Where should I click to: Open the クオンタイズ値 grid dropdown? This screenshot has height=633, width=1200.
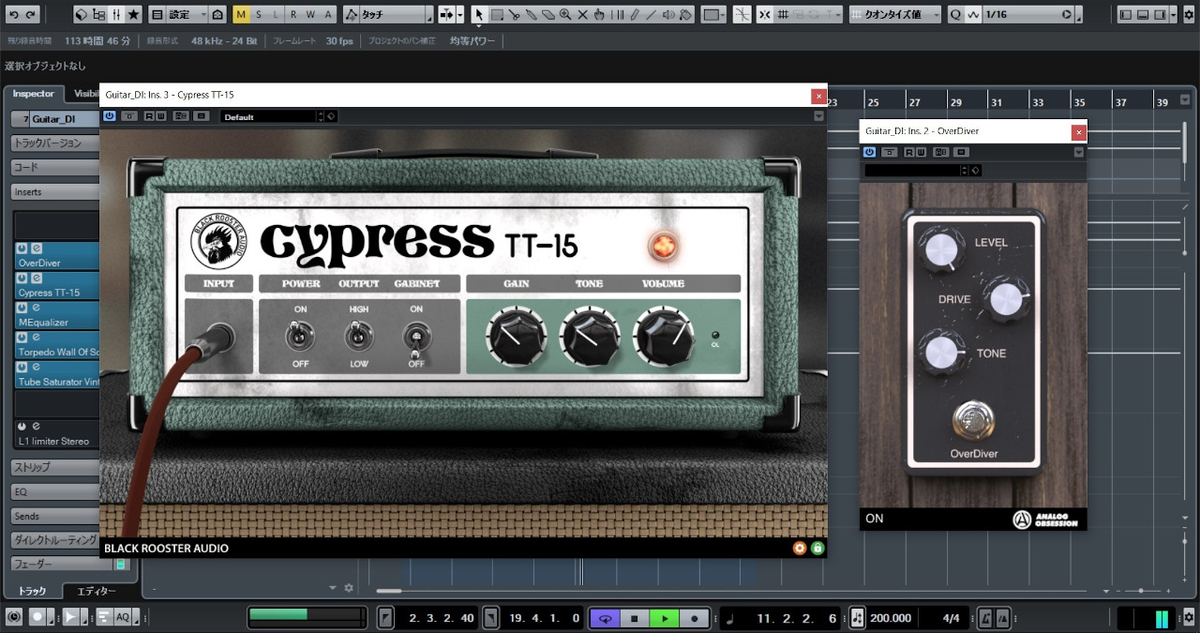tap(895, 15)
